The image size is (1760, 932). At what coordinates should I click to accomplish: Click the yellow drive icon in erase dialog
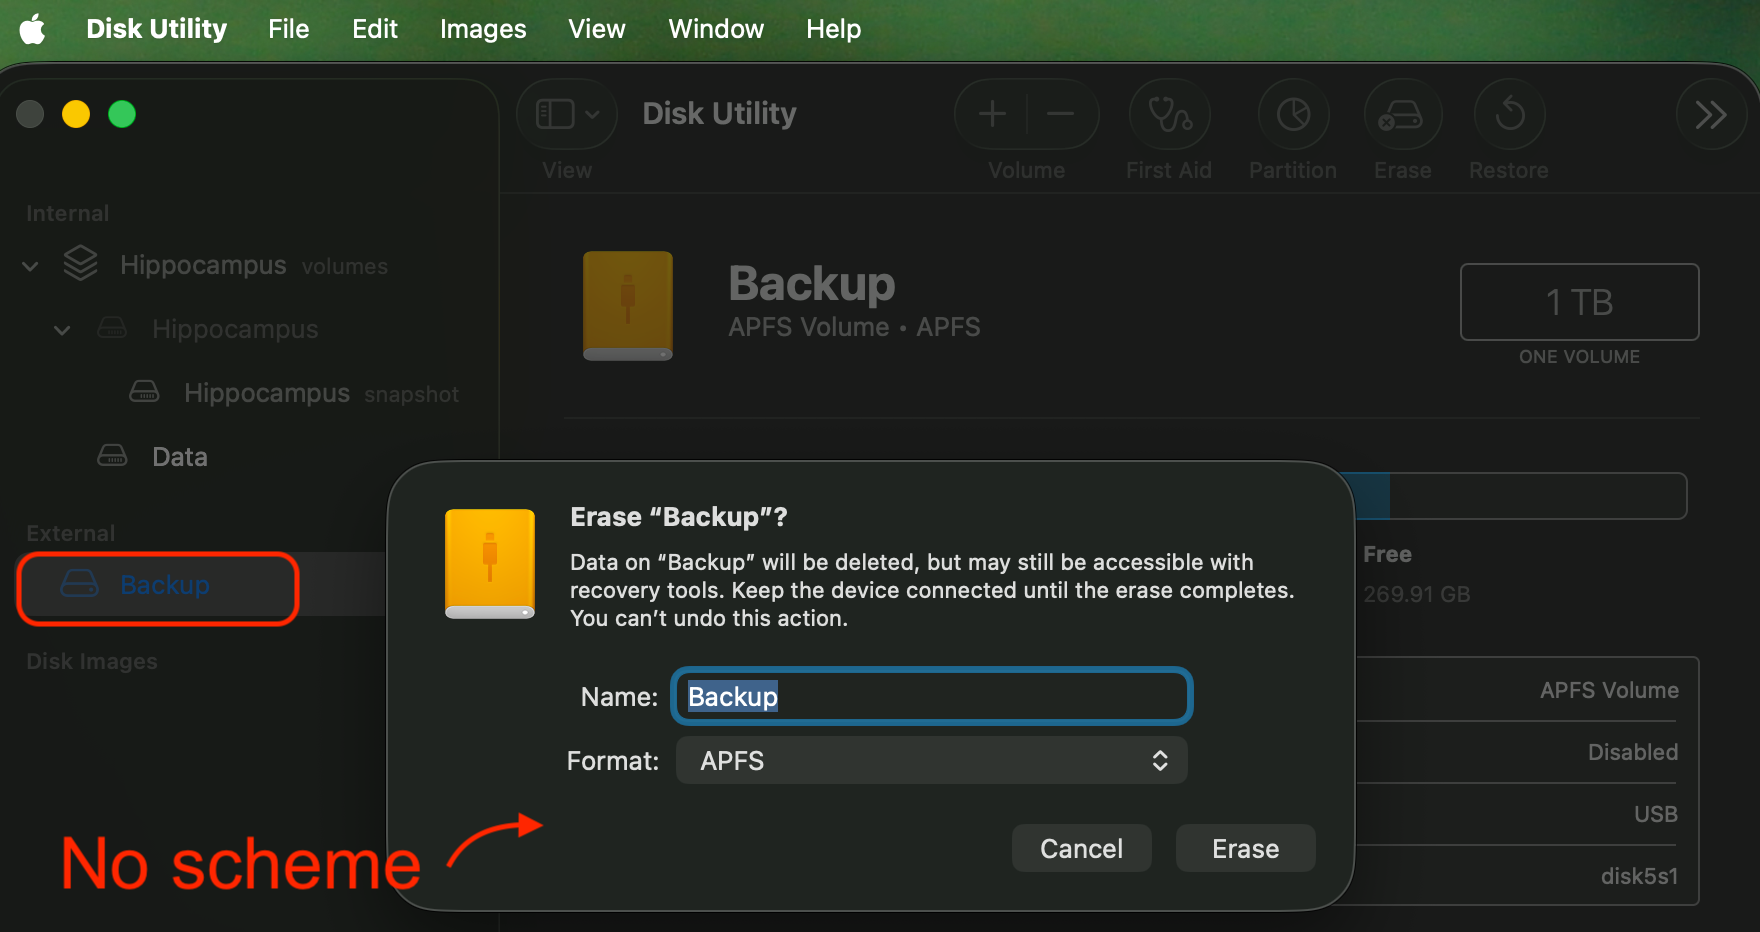(x=490, y=563)
